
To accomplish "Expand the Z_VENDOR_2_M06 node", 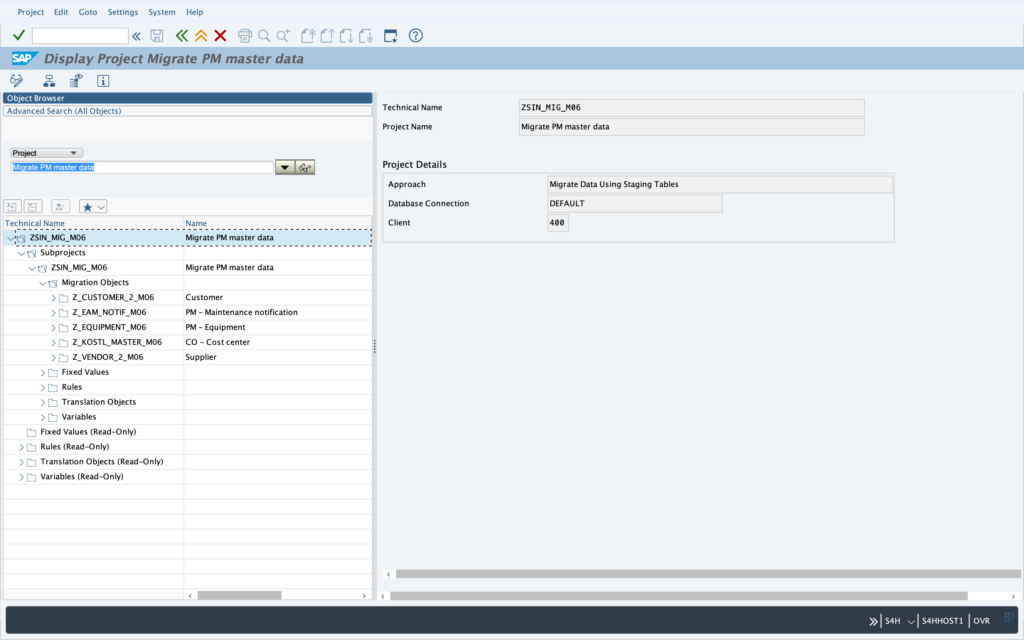I will pyautogui.click(x=54, y=358).
